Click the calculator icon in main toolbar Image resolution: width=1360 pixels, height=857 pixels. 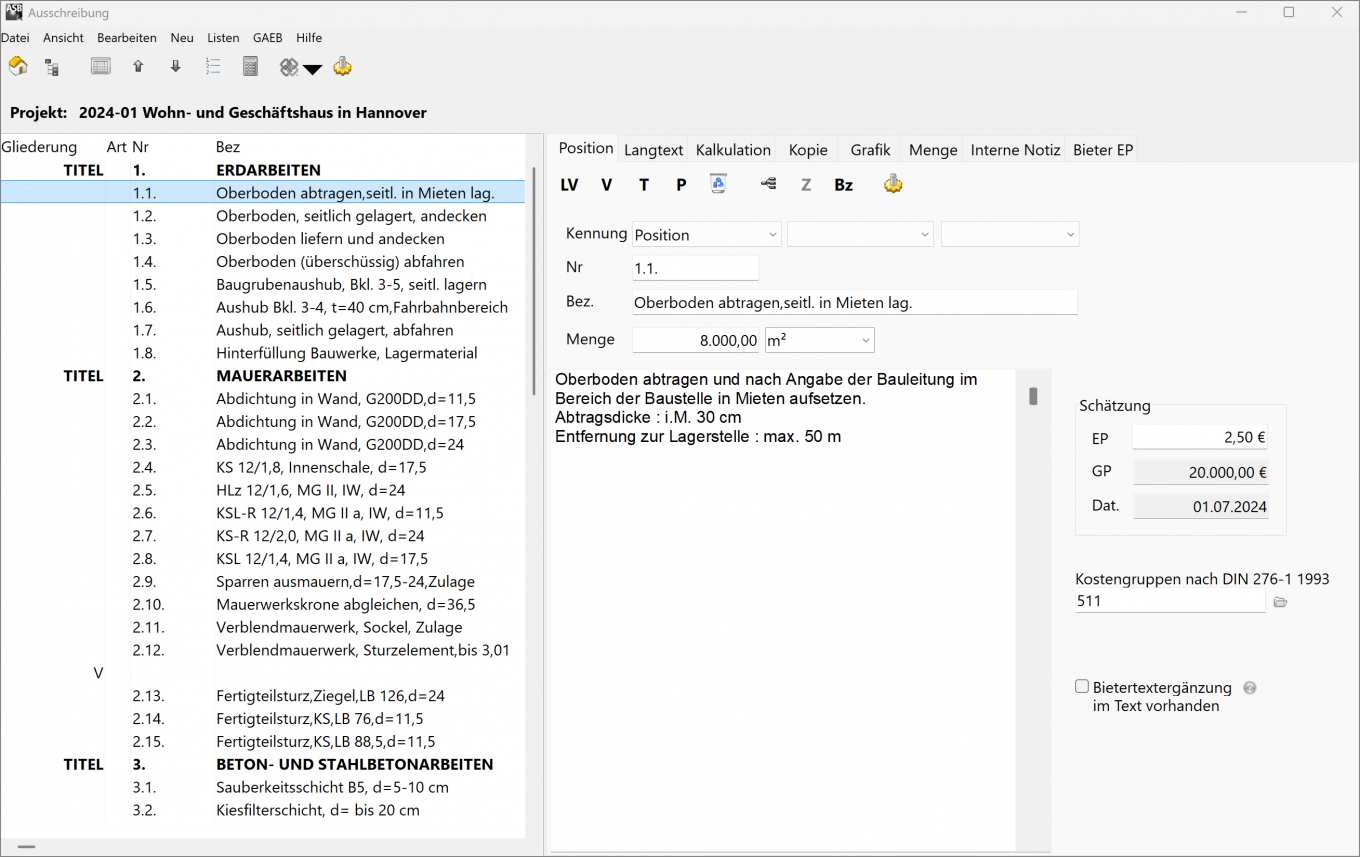(250, 67)
